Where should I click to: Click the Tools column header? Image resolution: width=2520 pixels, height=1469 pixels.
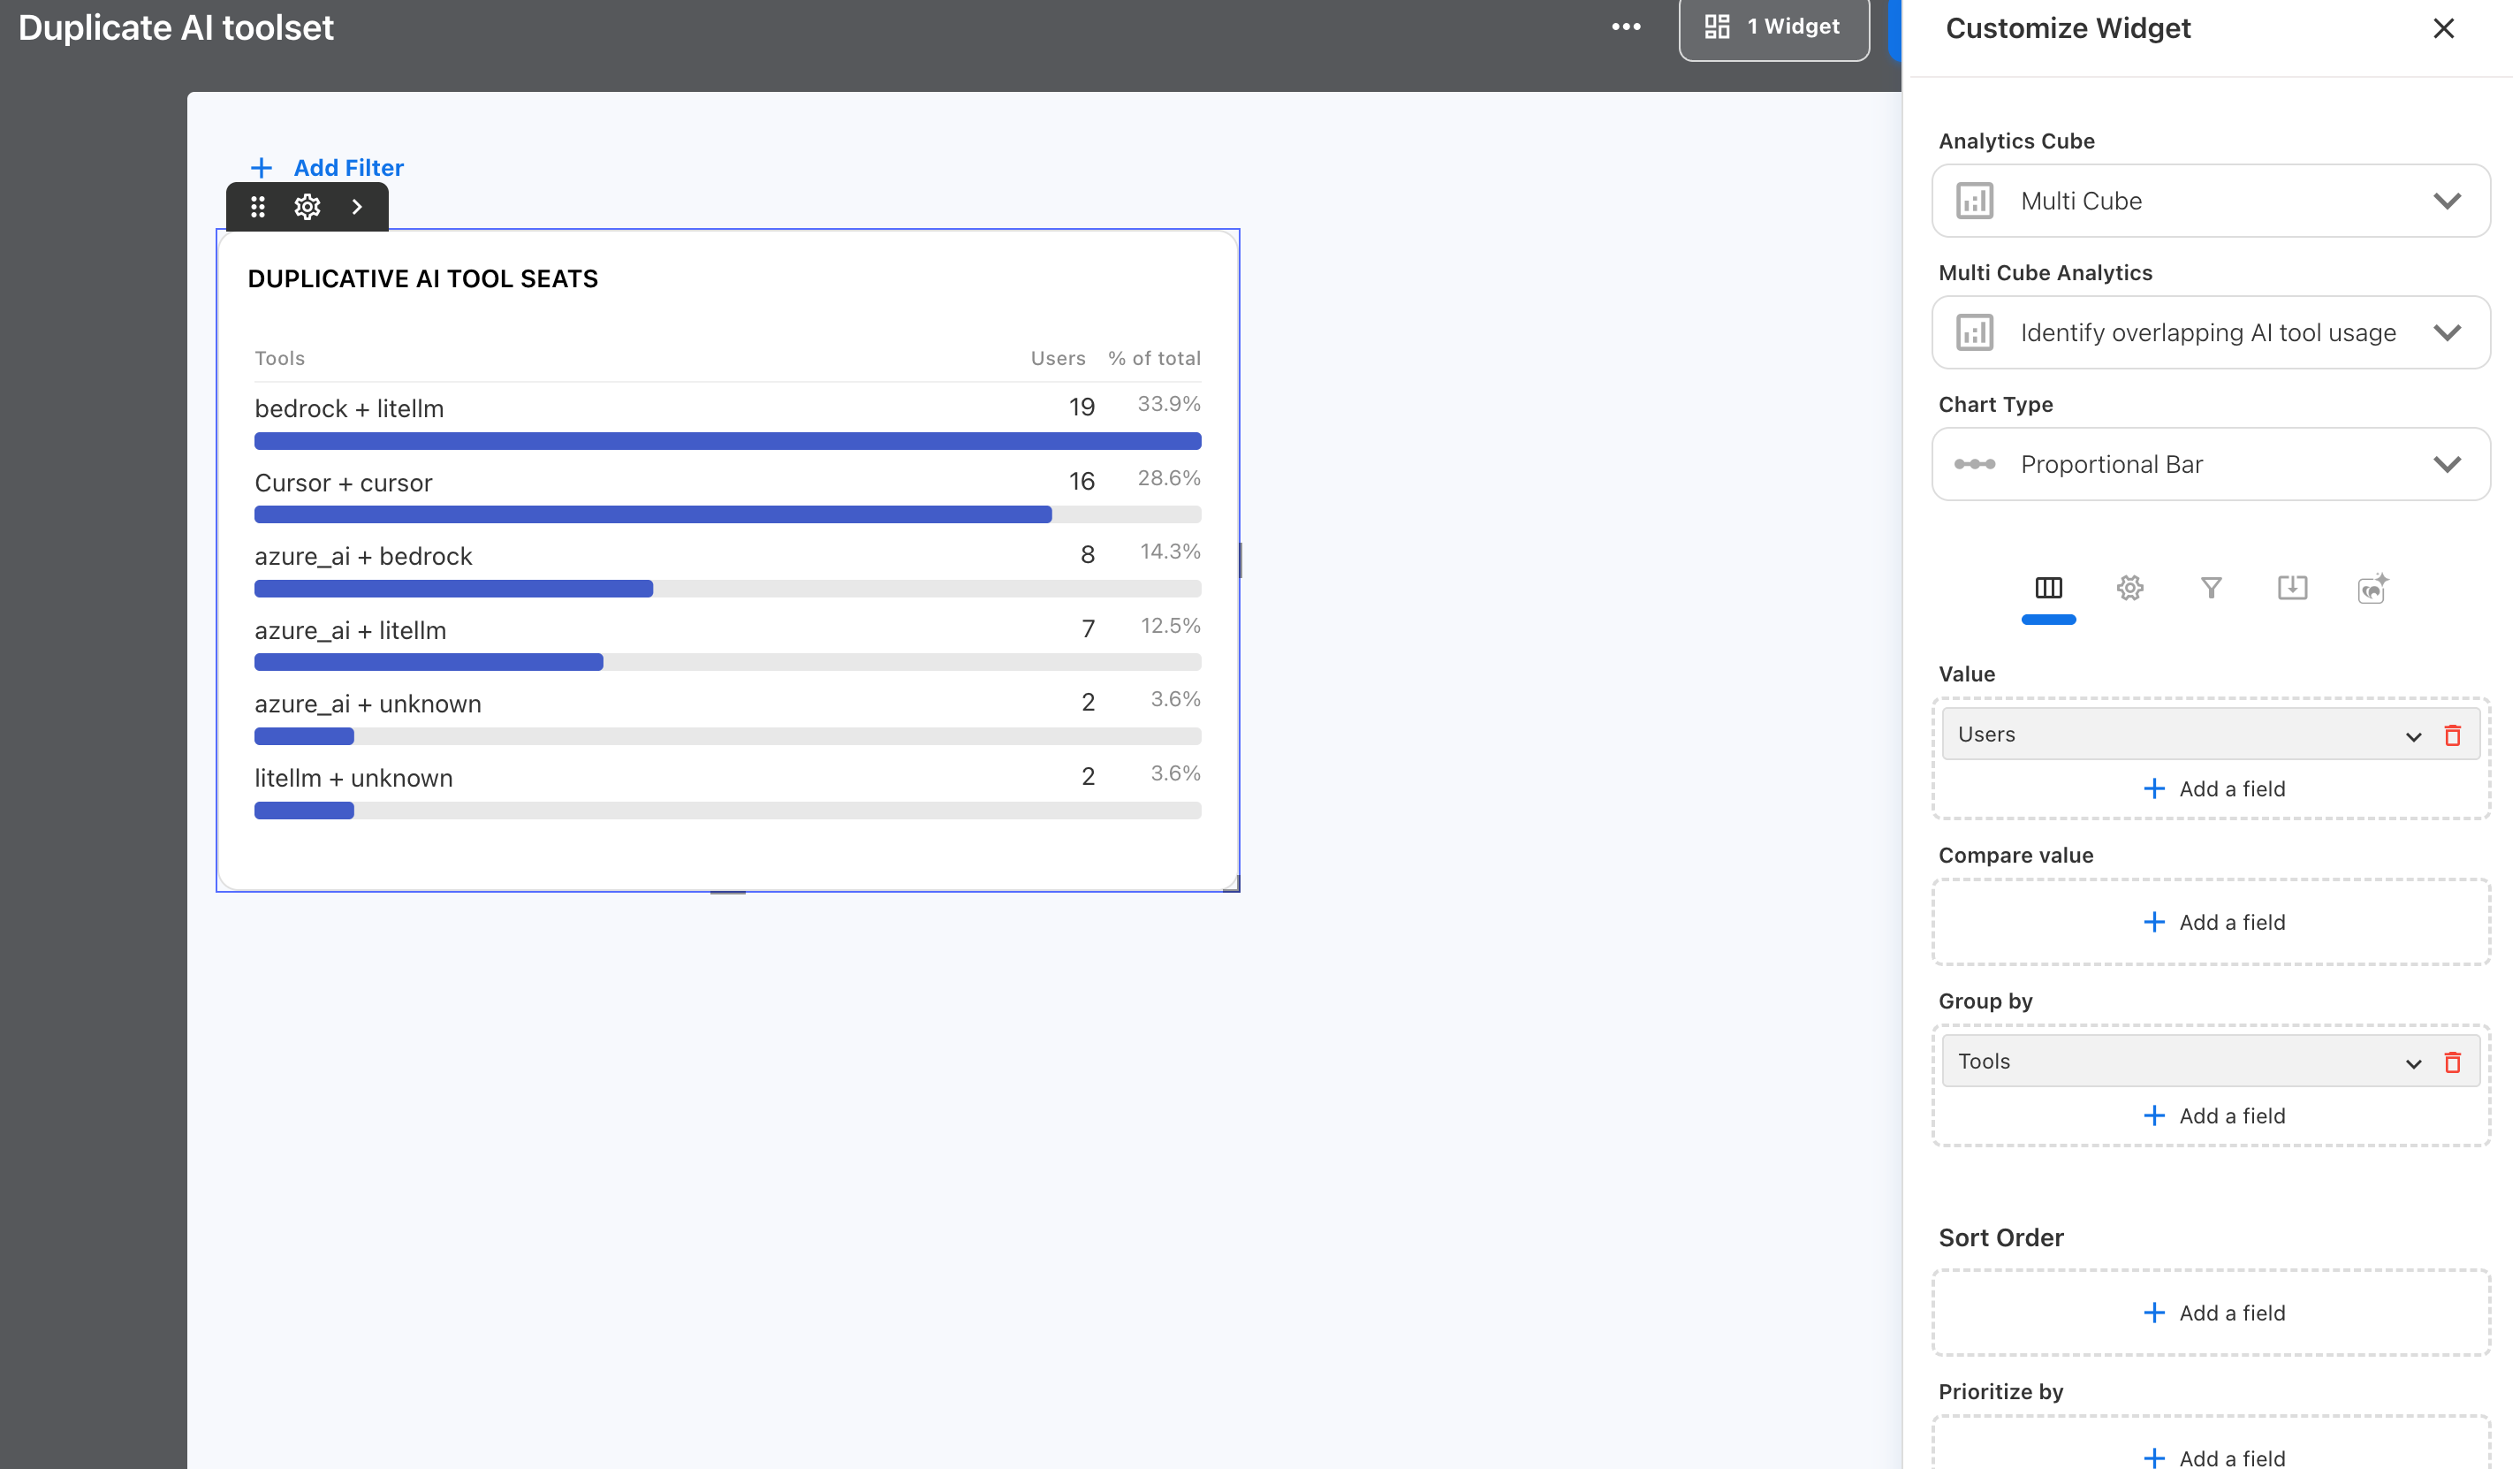[279, 358]
